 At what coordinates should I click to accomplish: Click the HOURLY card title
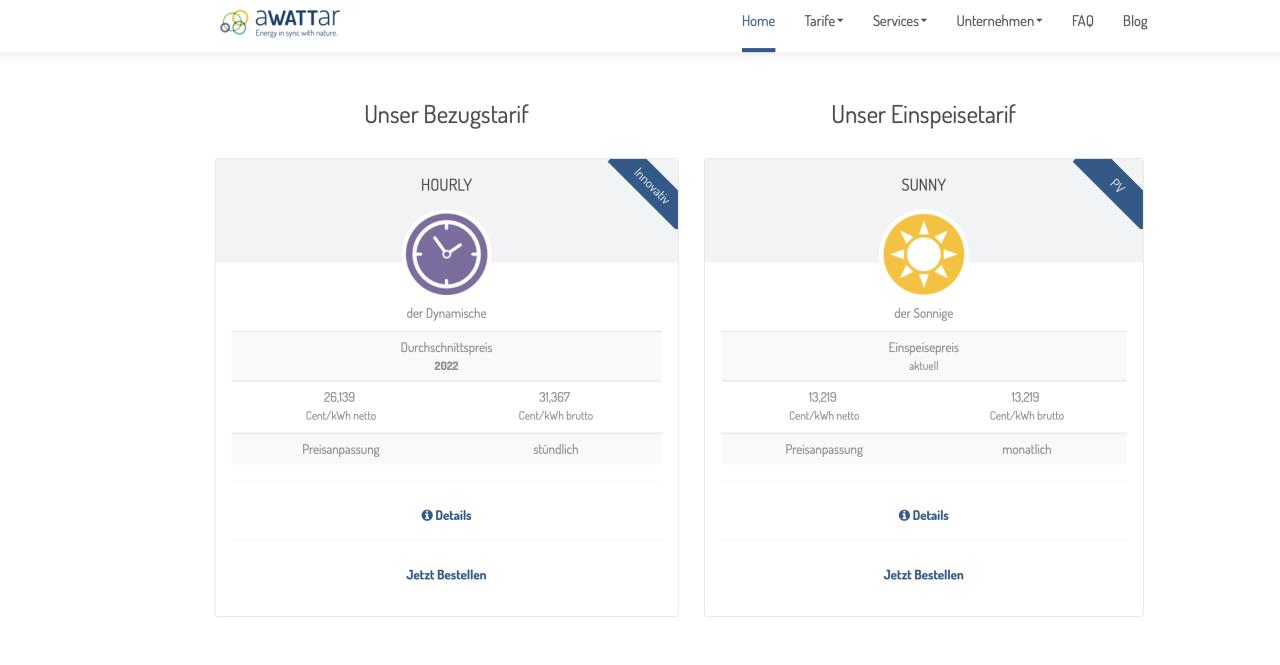tap(446, 185)
